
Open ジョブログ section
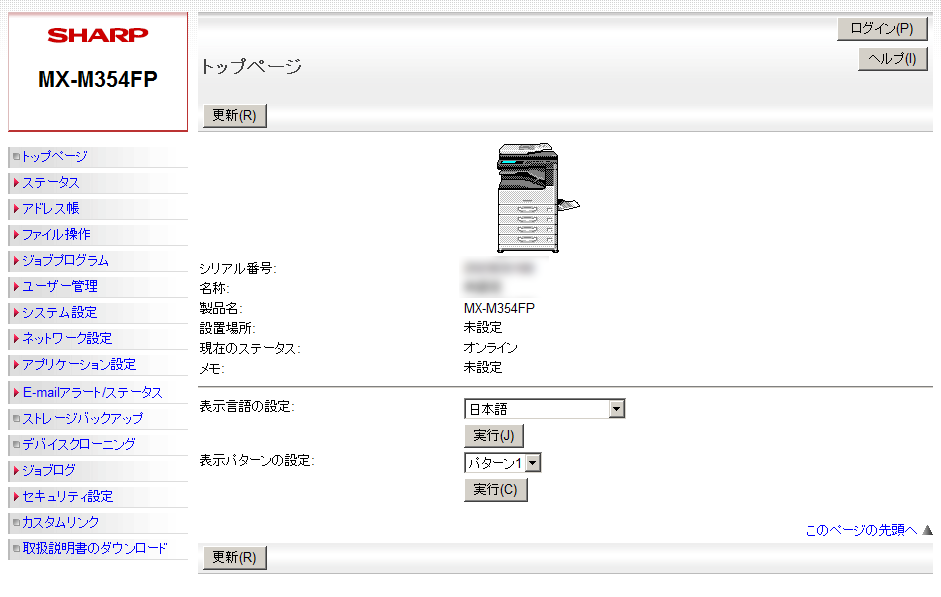pyautogui.click(x=49, y=470)
